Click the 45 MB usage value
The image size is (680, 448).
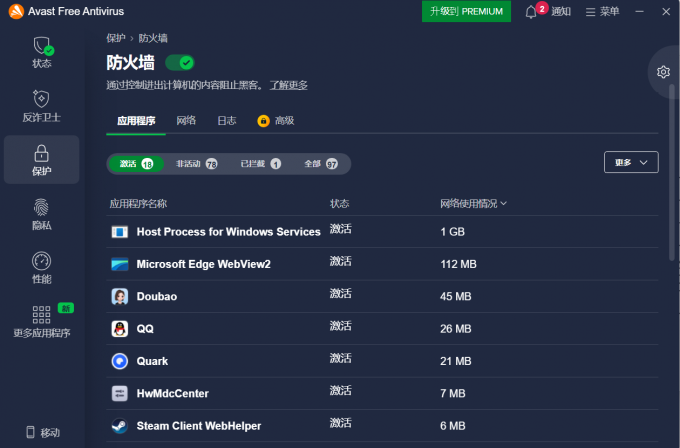click(455, 297)
